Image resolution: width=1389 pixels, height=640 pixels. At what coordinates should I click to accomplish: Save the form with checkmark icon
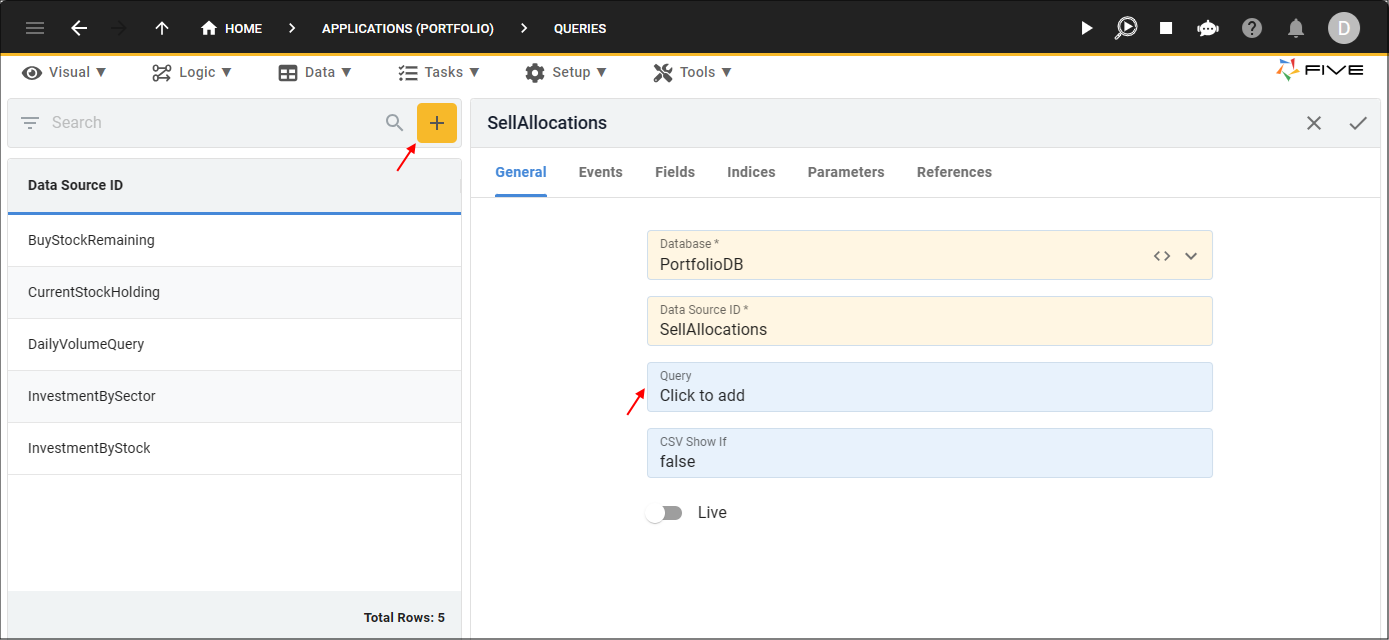coord(1358,123)
